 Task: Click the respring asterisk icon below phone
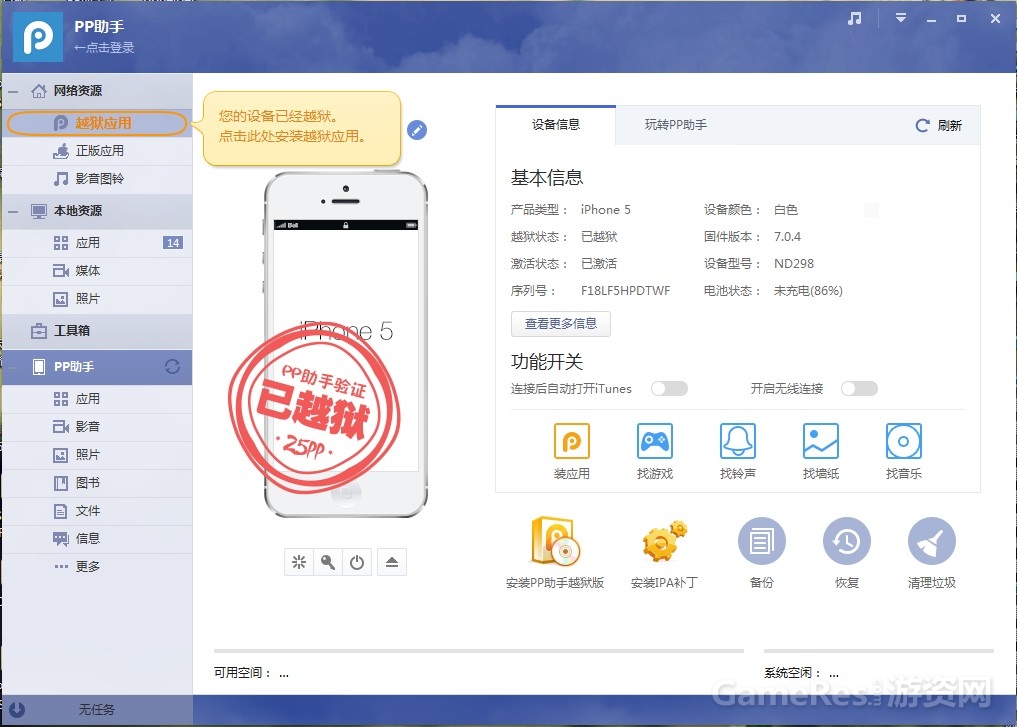(299, 562)
